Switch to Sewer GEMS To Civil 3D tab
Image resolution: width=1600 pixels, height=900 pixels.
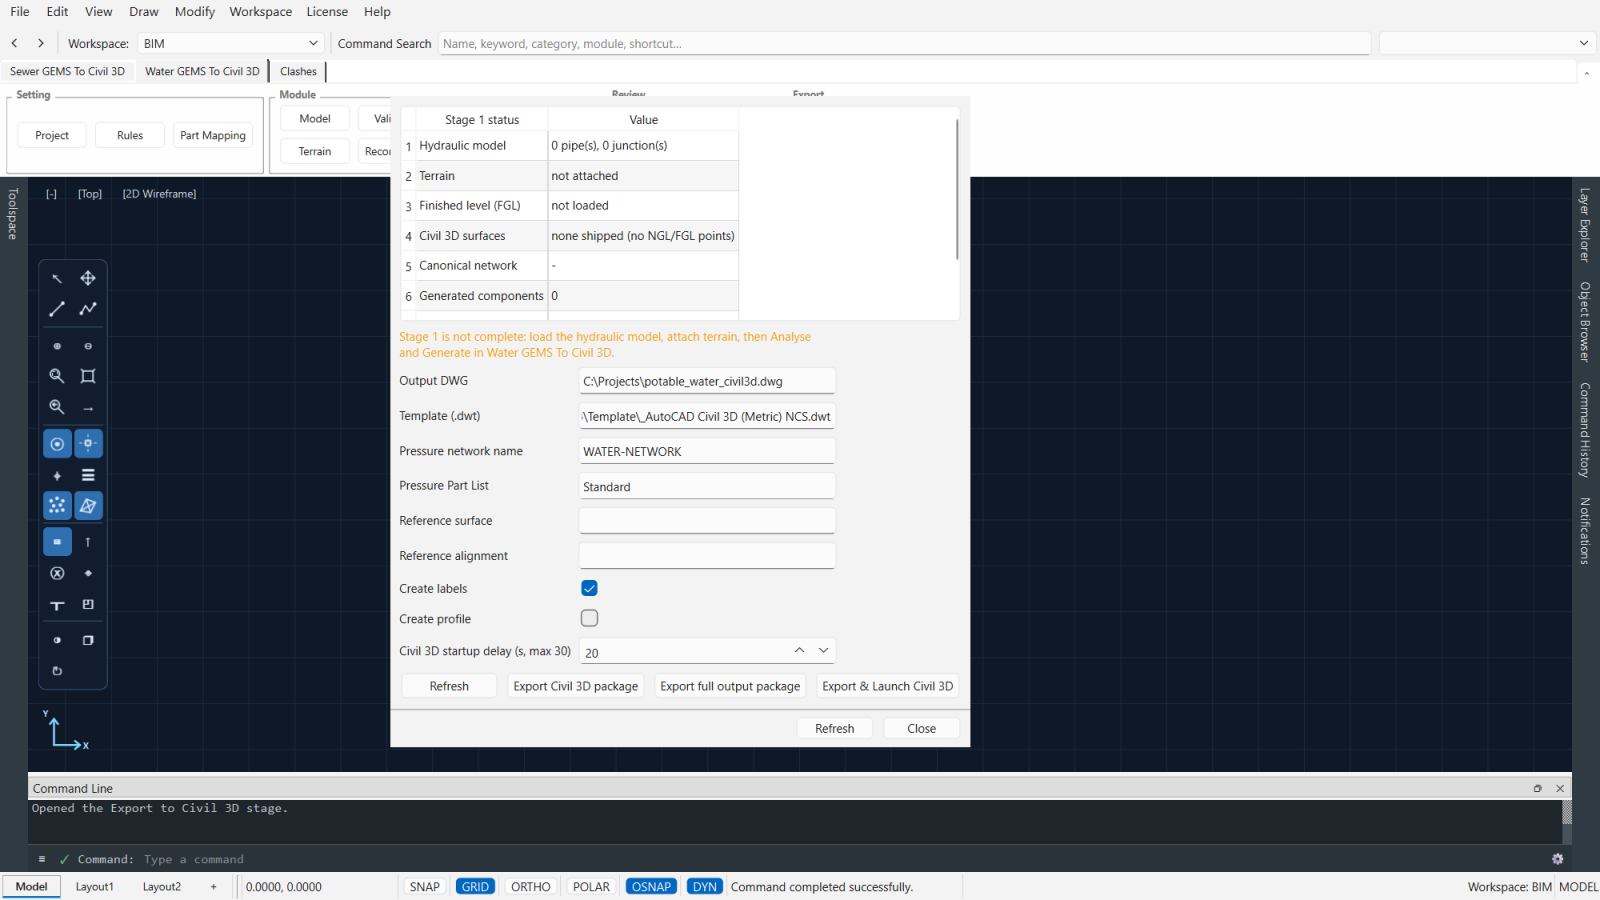pyautogui.click(x=67, y=71)
